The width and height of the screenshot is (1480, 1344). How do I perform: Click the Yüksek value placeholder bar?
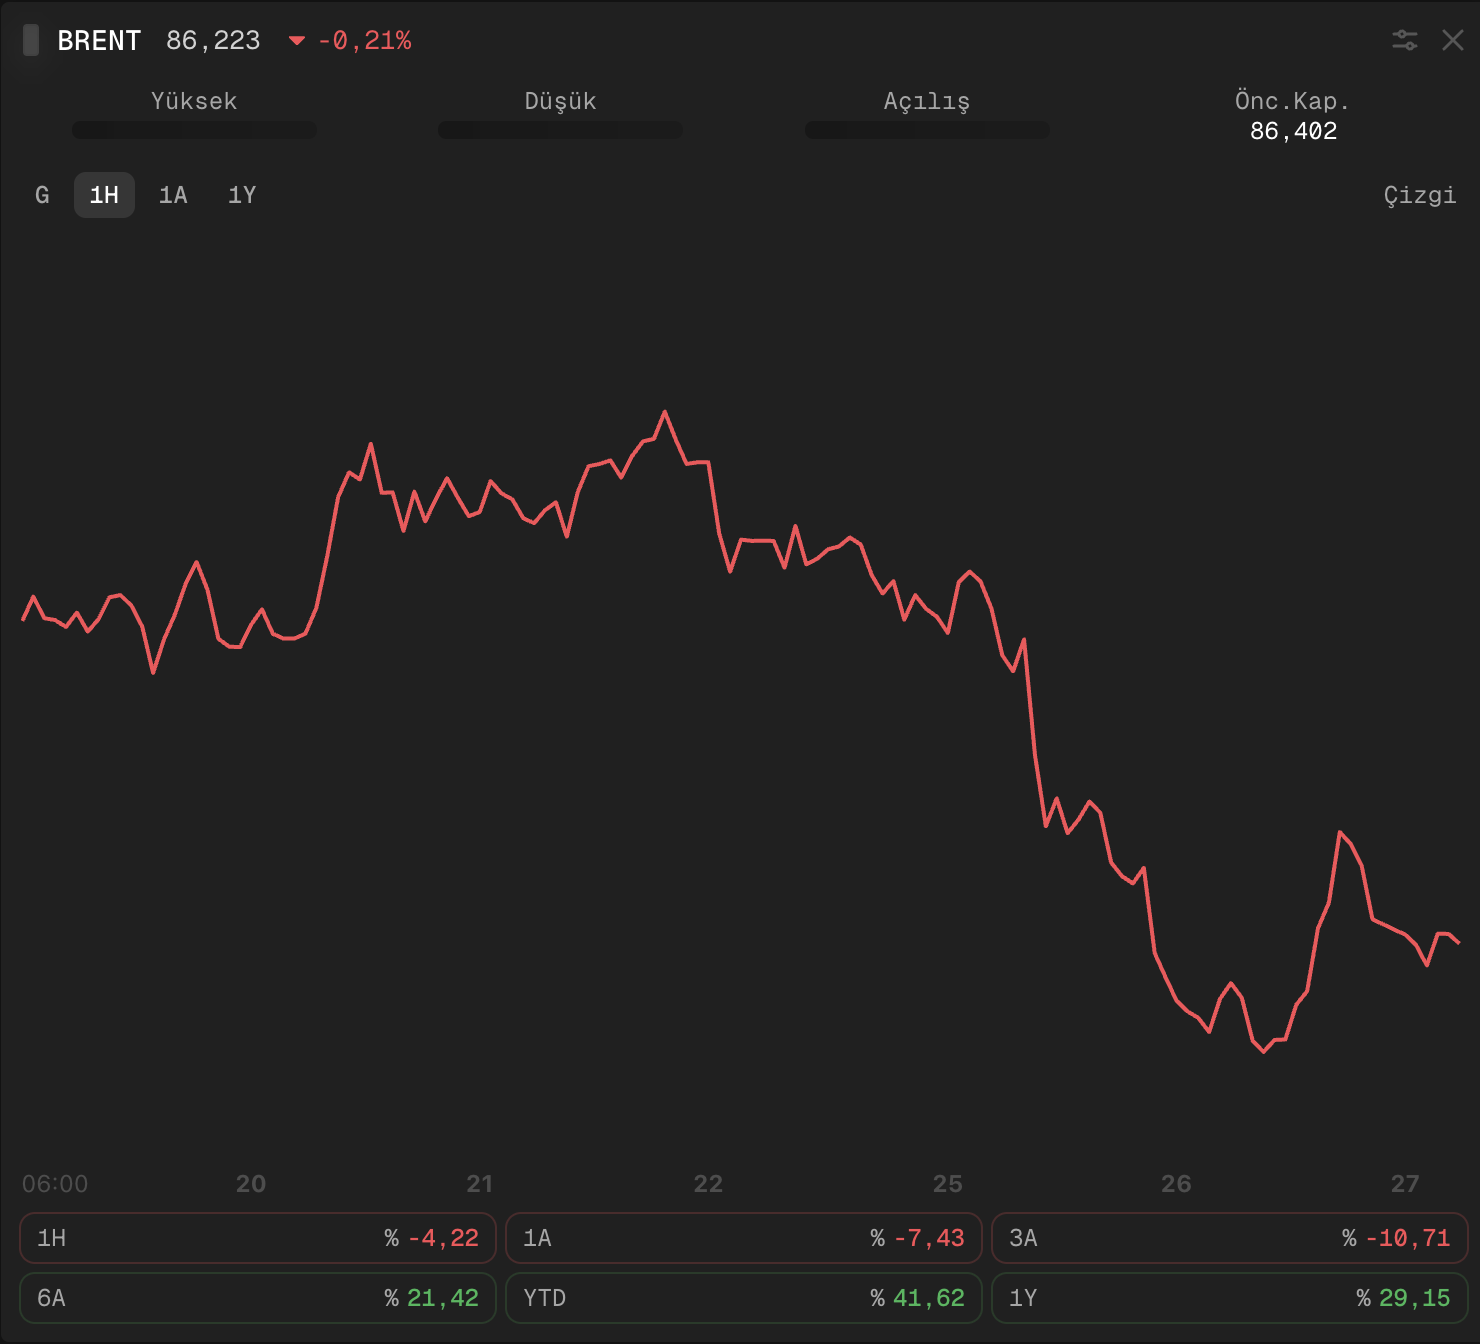click(194, 130)
